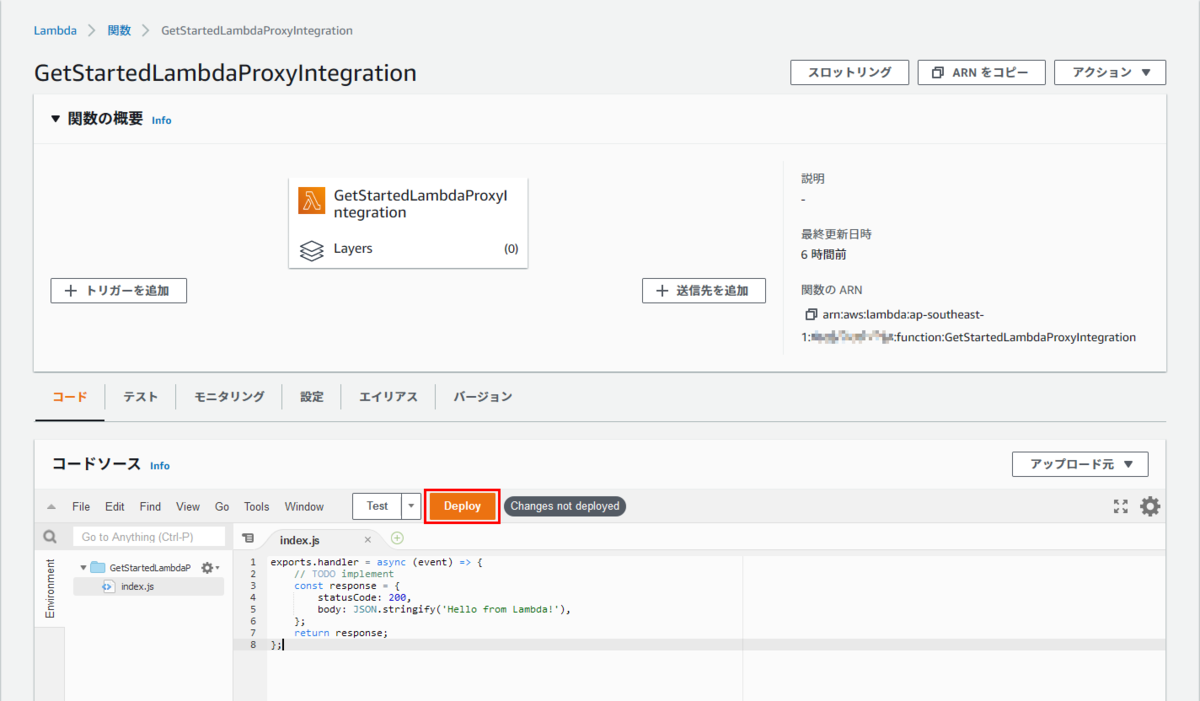Open the 関数 breadcrumb link

click(119, 31)
